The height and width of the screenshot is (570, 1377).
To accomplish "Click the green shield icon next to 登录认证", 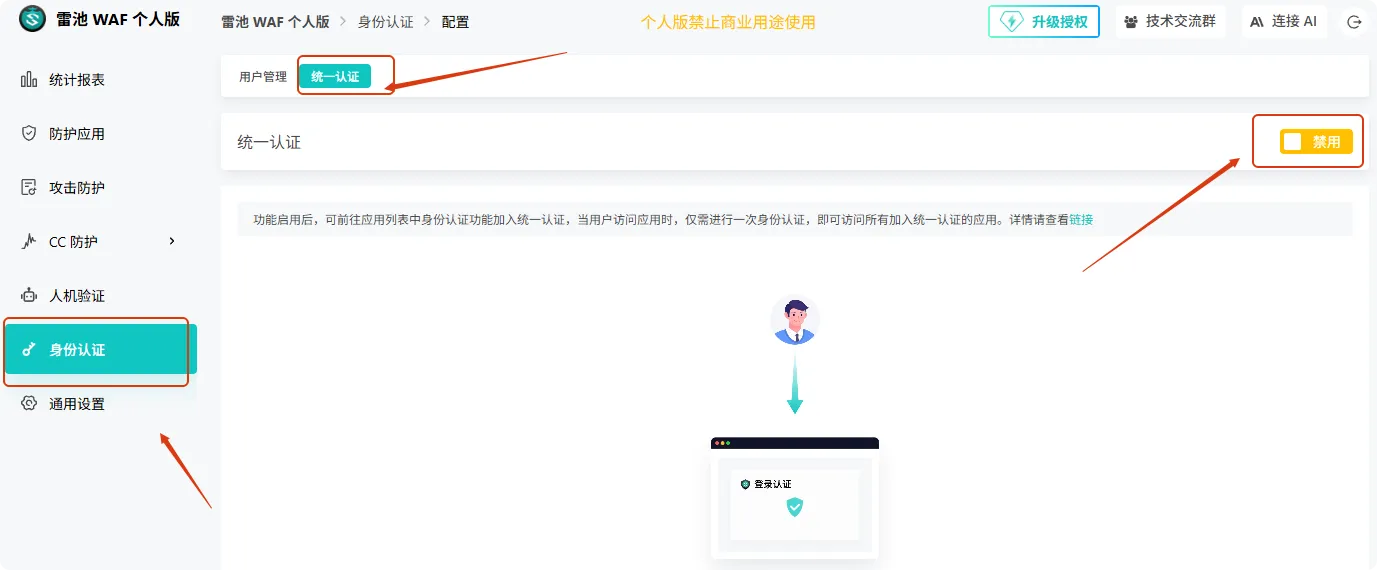I will (x=745, y=484).
